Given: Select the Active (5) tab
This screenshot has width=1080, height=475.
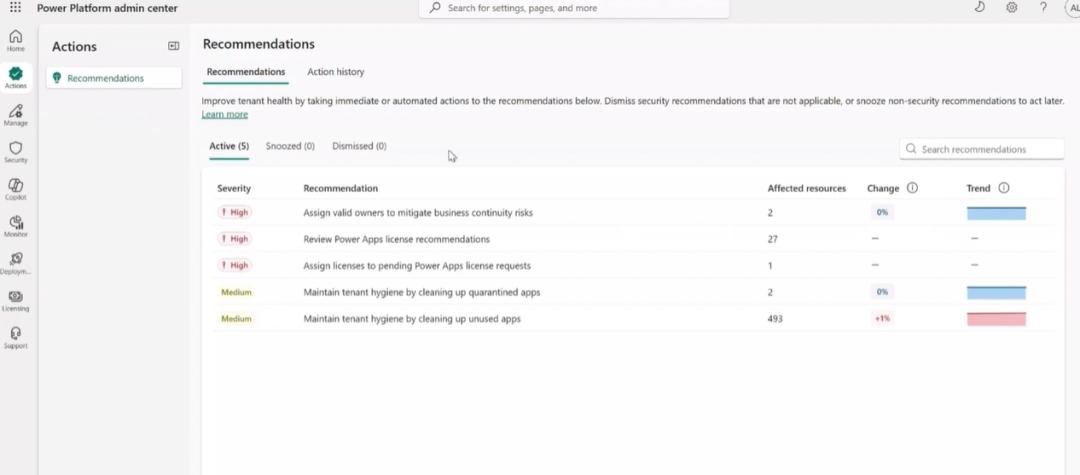Looking at the screenshot, I should pyautogui.click(x=229, y=146).
